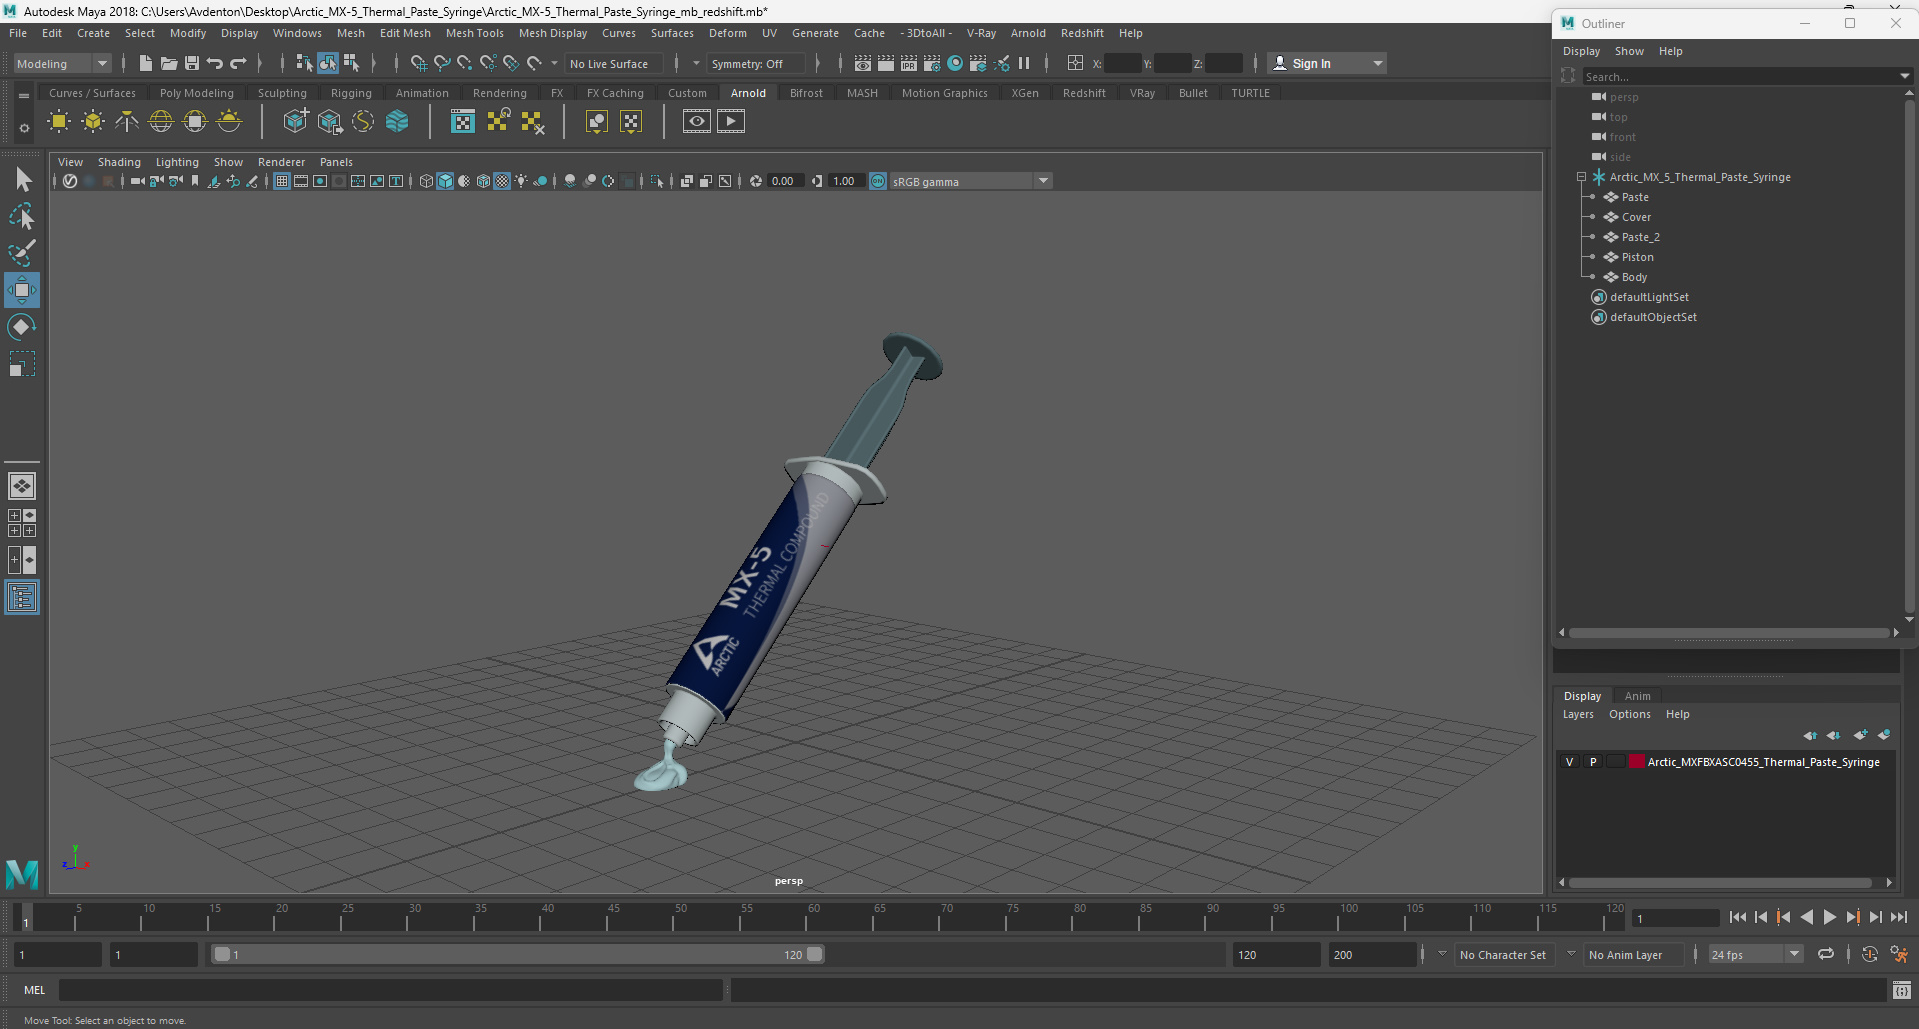Open the Sign In dropdown arrow
1919x1029 pixels.
(x=1378, y=63)
